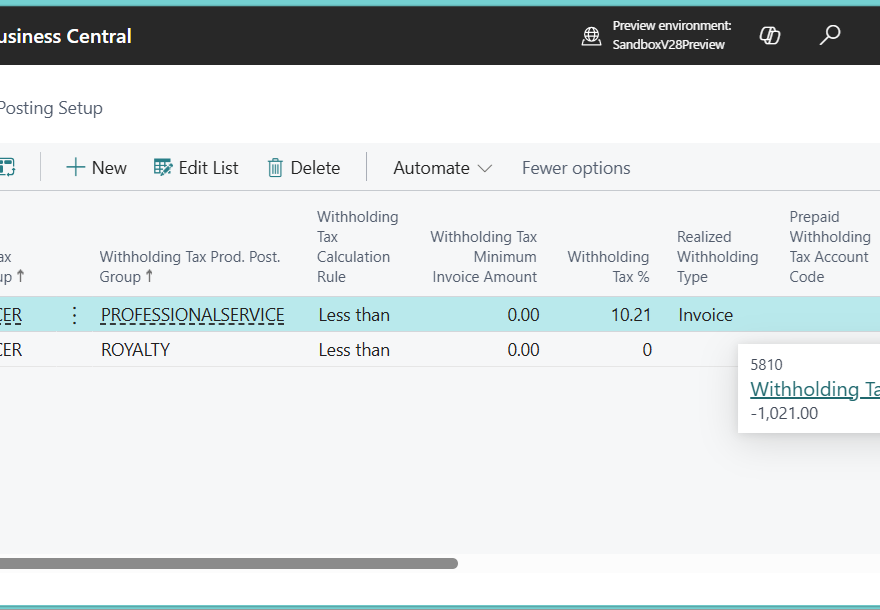This screenshot has width=880, height=610.
Task: Click the environment globe icon
Action: point(591,37)
